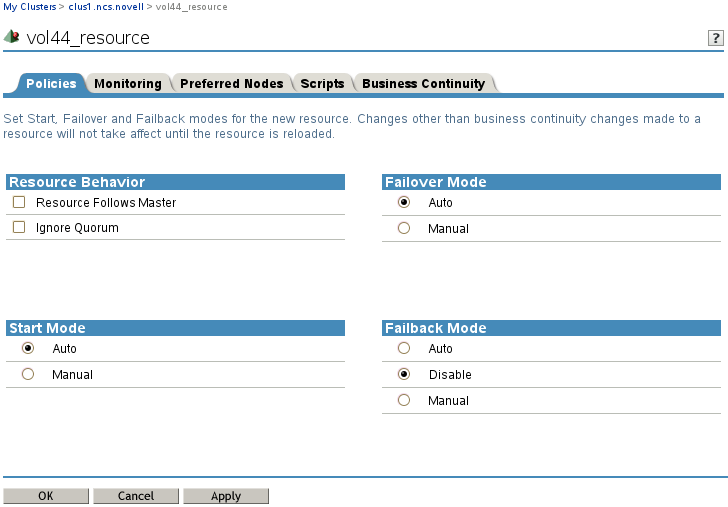Click the Cancel button
The image size is (728, 507).
click(x=136, y=496)
